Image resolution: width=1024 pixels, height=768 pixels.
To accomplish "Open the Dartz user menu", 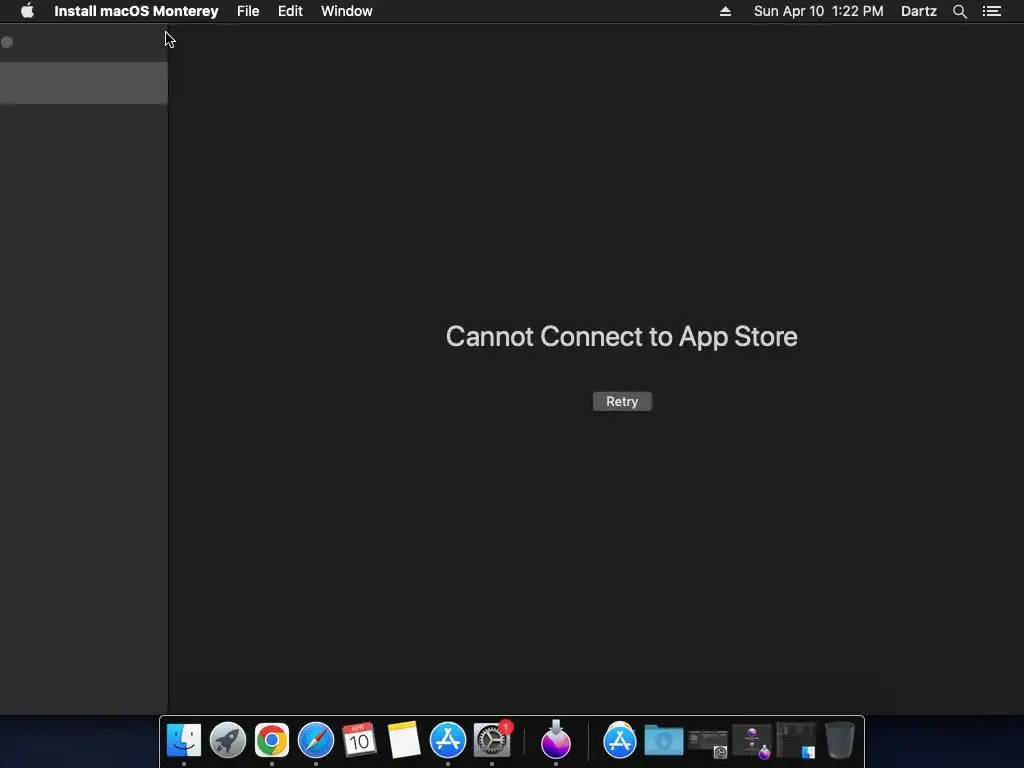I will (919, 11).
